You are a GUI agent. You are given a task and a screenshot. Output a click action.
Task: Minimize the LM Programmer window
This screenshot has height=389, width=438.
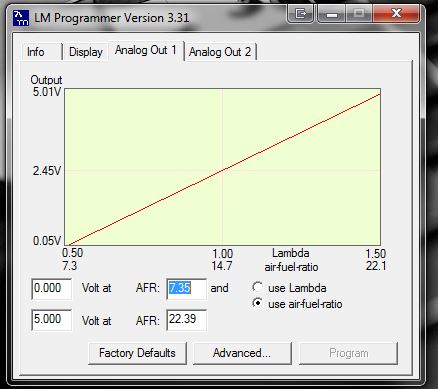pyautogui.click(x=332, y=14)
